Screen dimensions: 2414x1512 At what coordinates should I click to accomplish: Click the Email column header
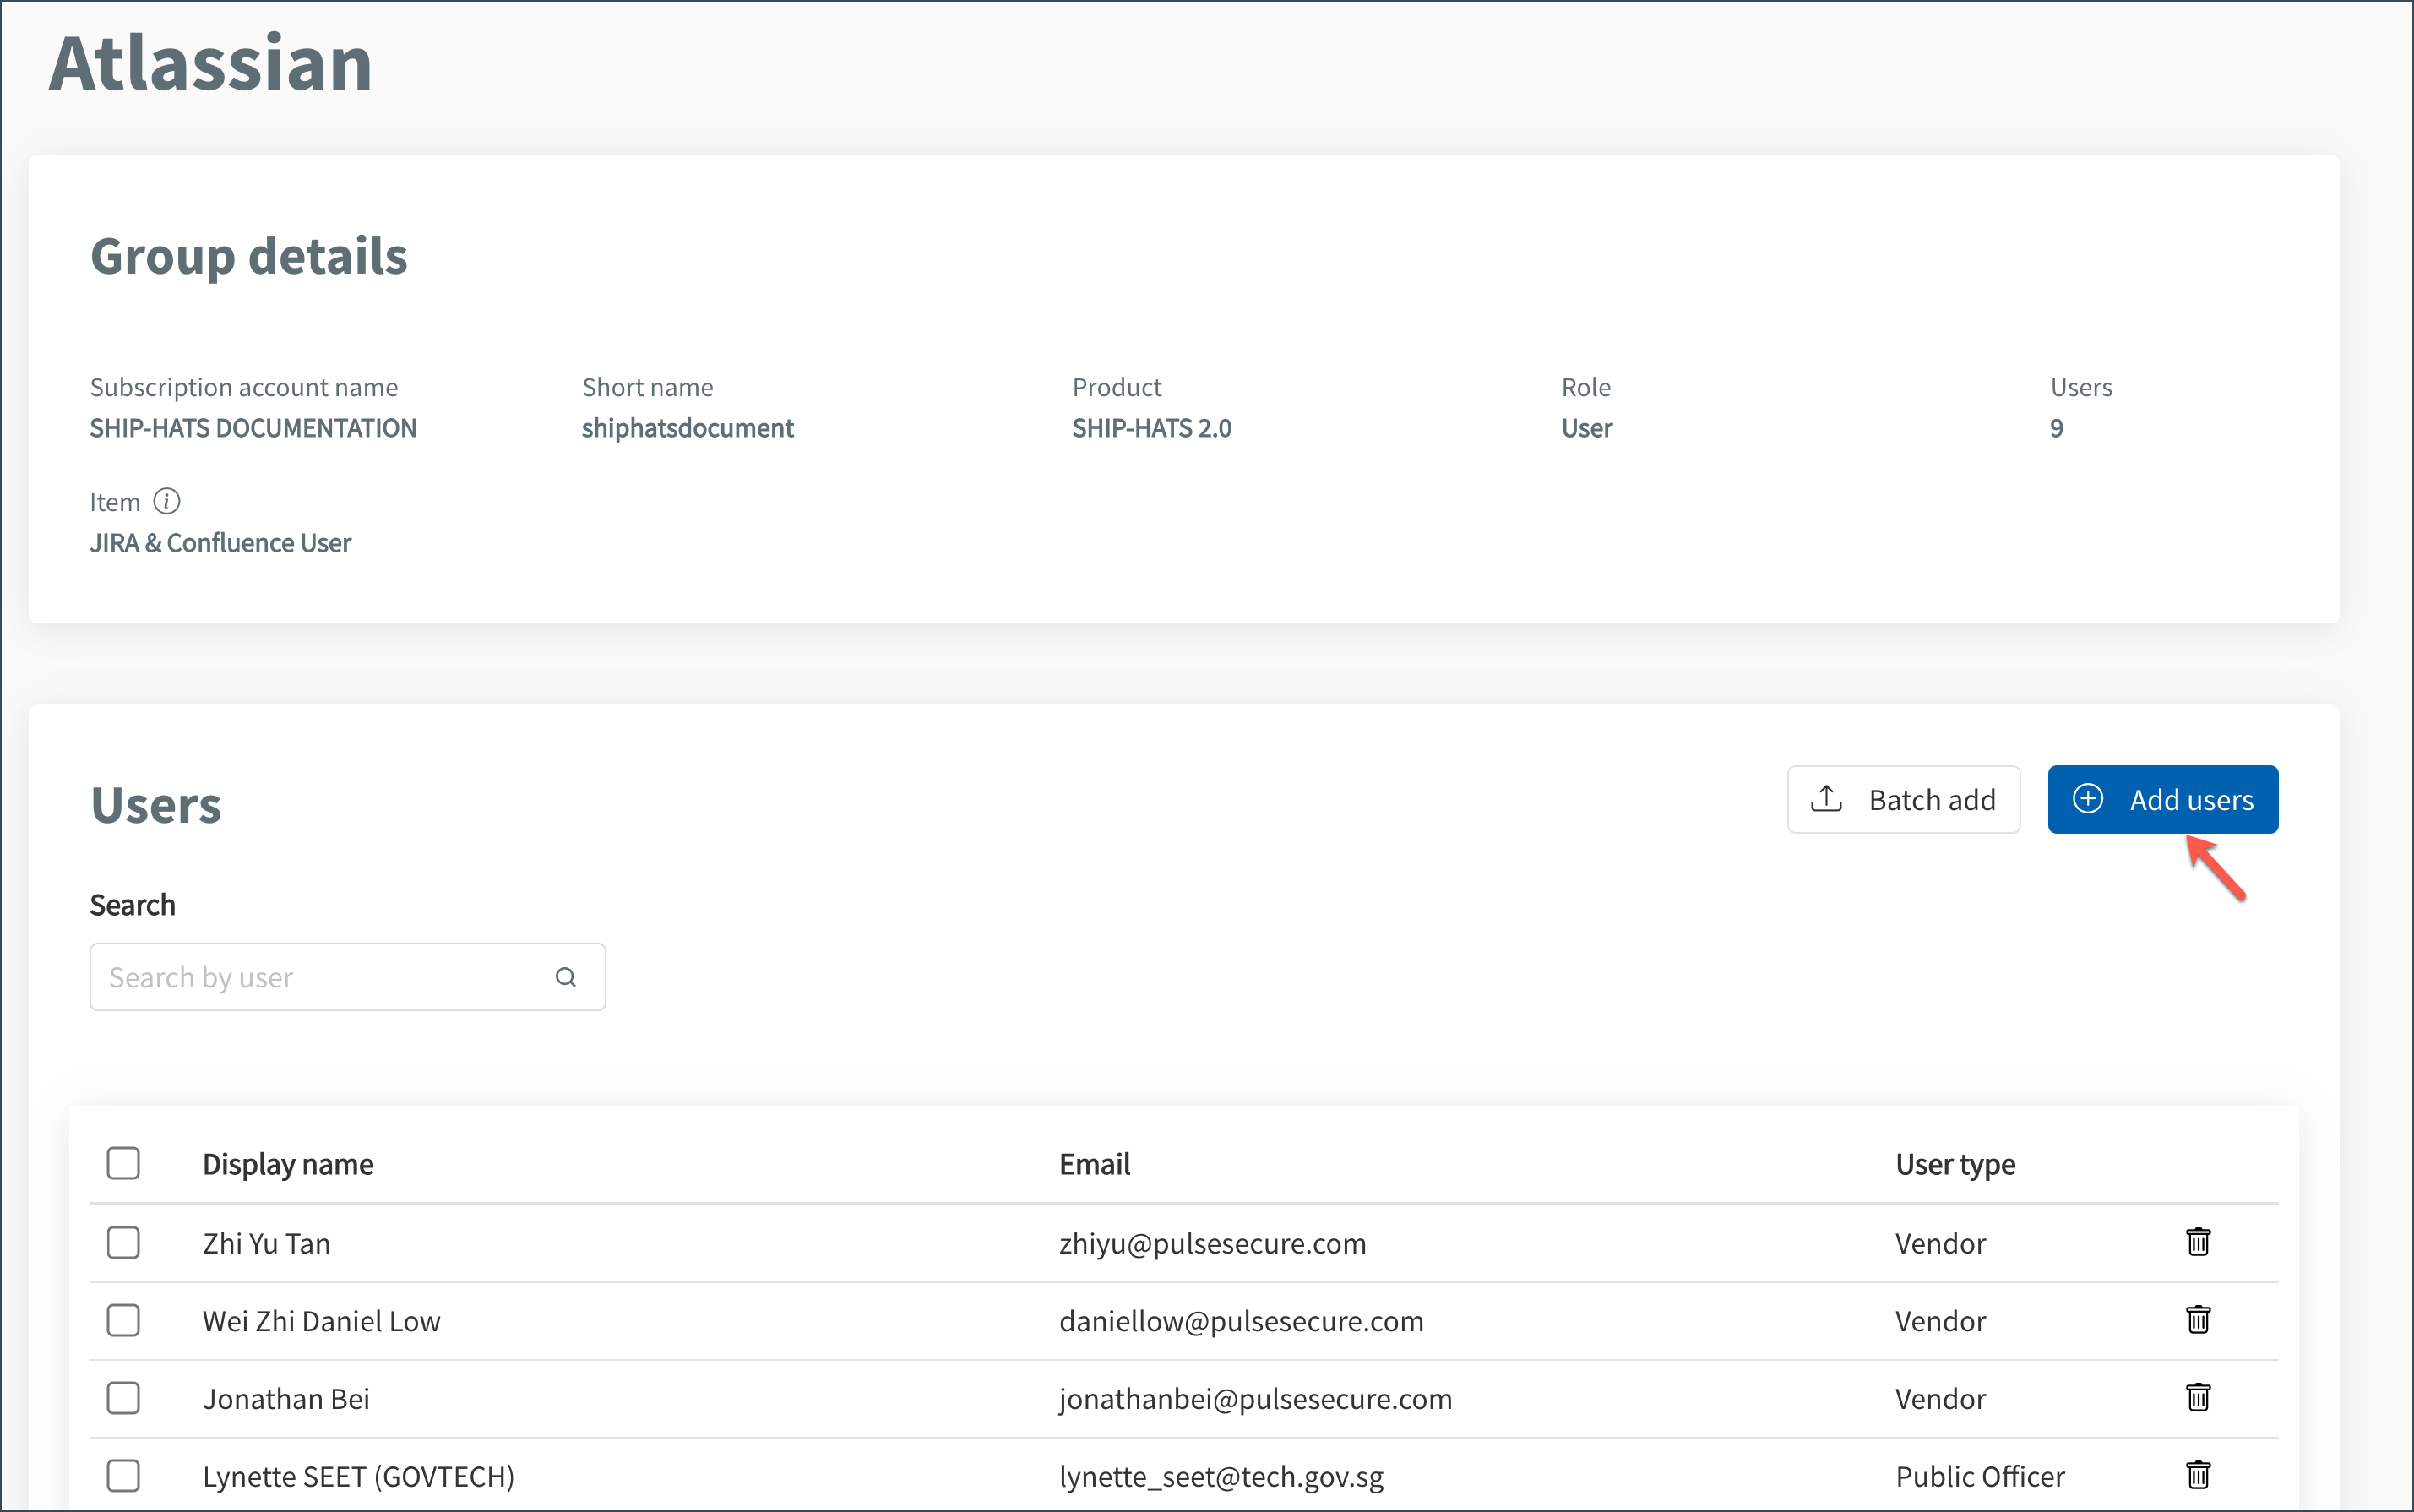point(1094,1164)
